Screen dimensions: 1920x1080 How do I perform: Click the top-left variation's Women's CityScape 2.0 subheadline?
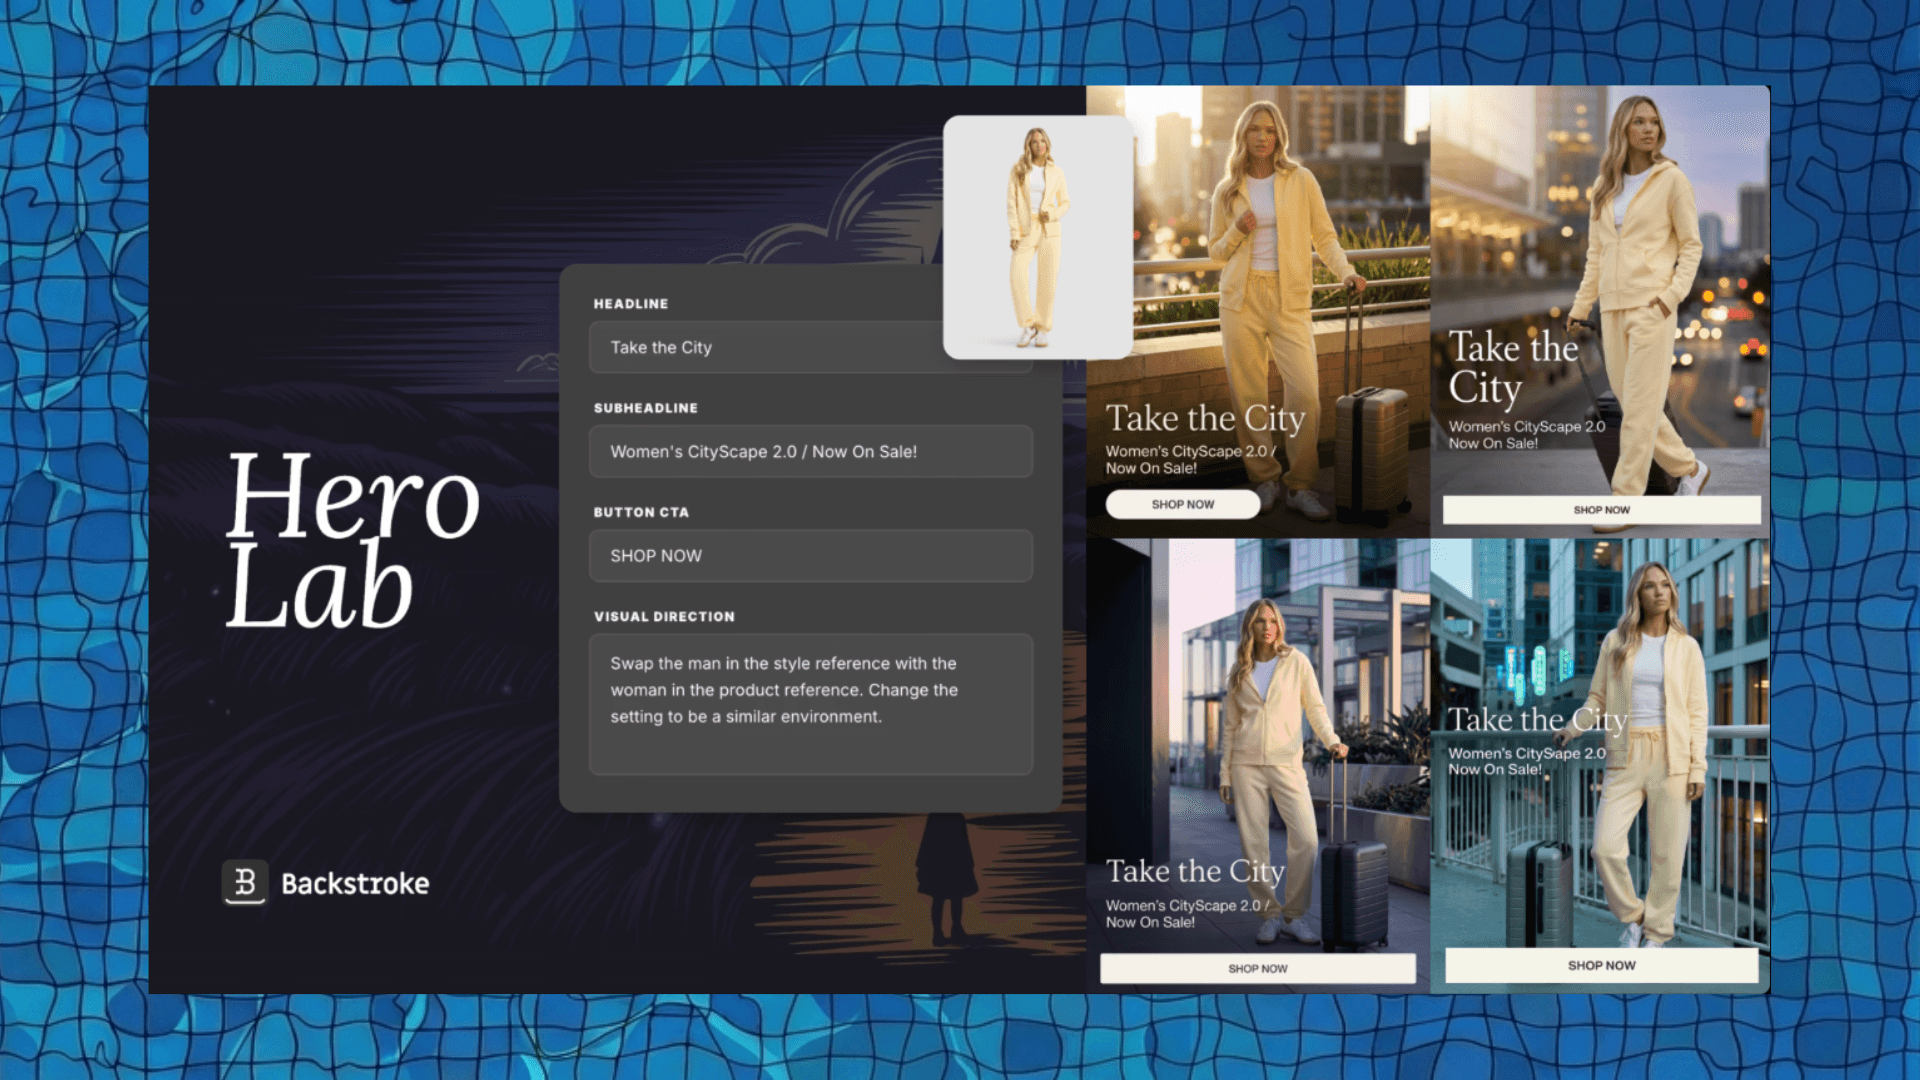tap(1190, 459)
